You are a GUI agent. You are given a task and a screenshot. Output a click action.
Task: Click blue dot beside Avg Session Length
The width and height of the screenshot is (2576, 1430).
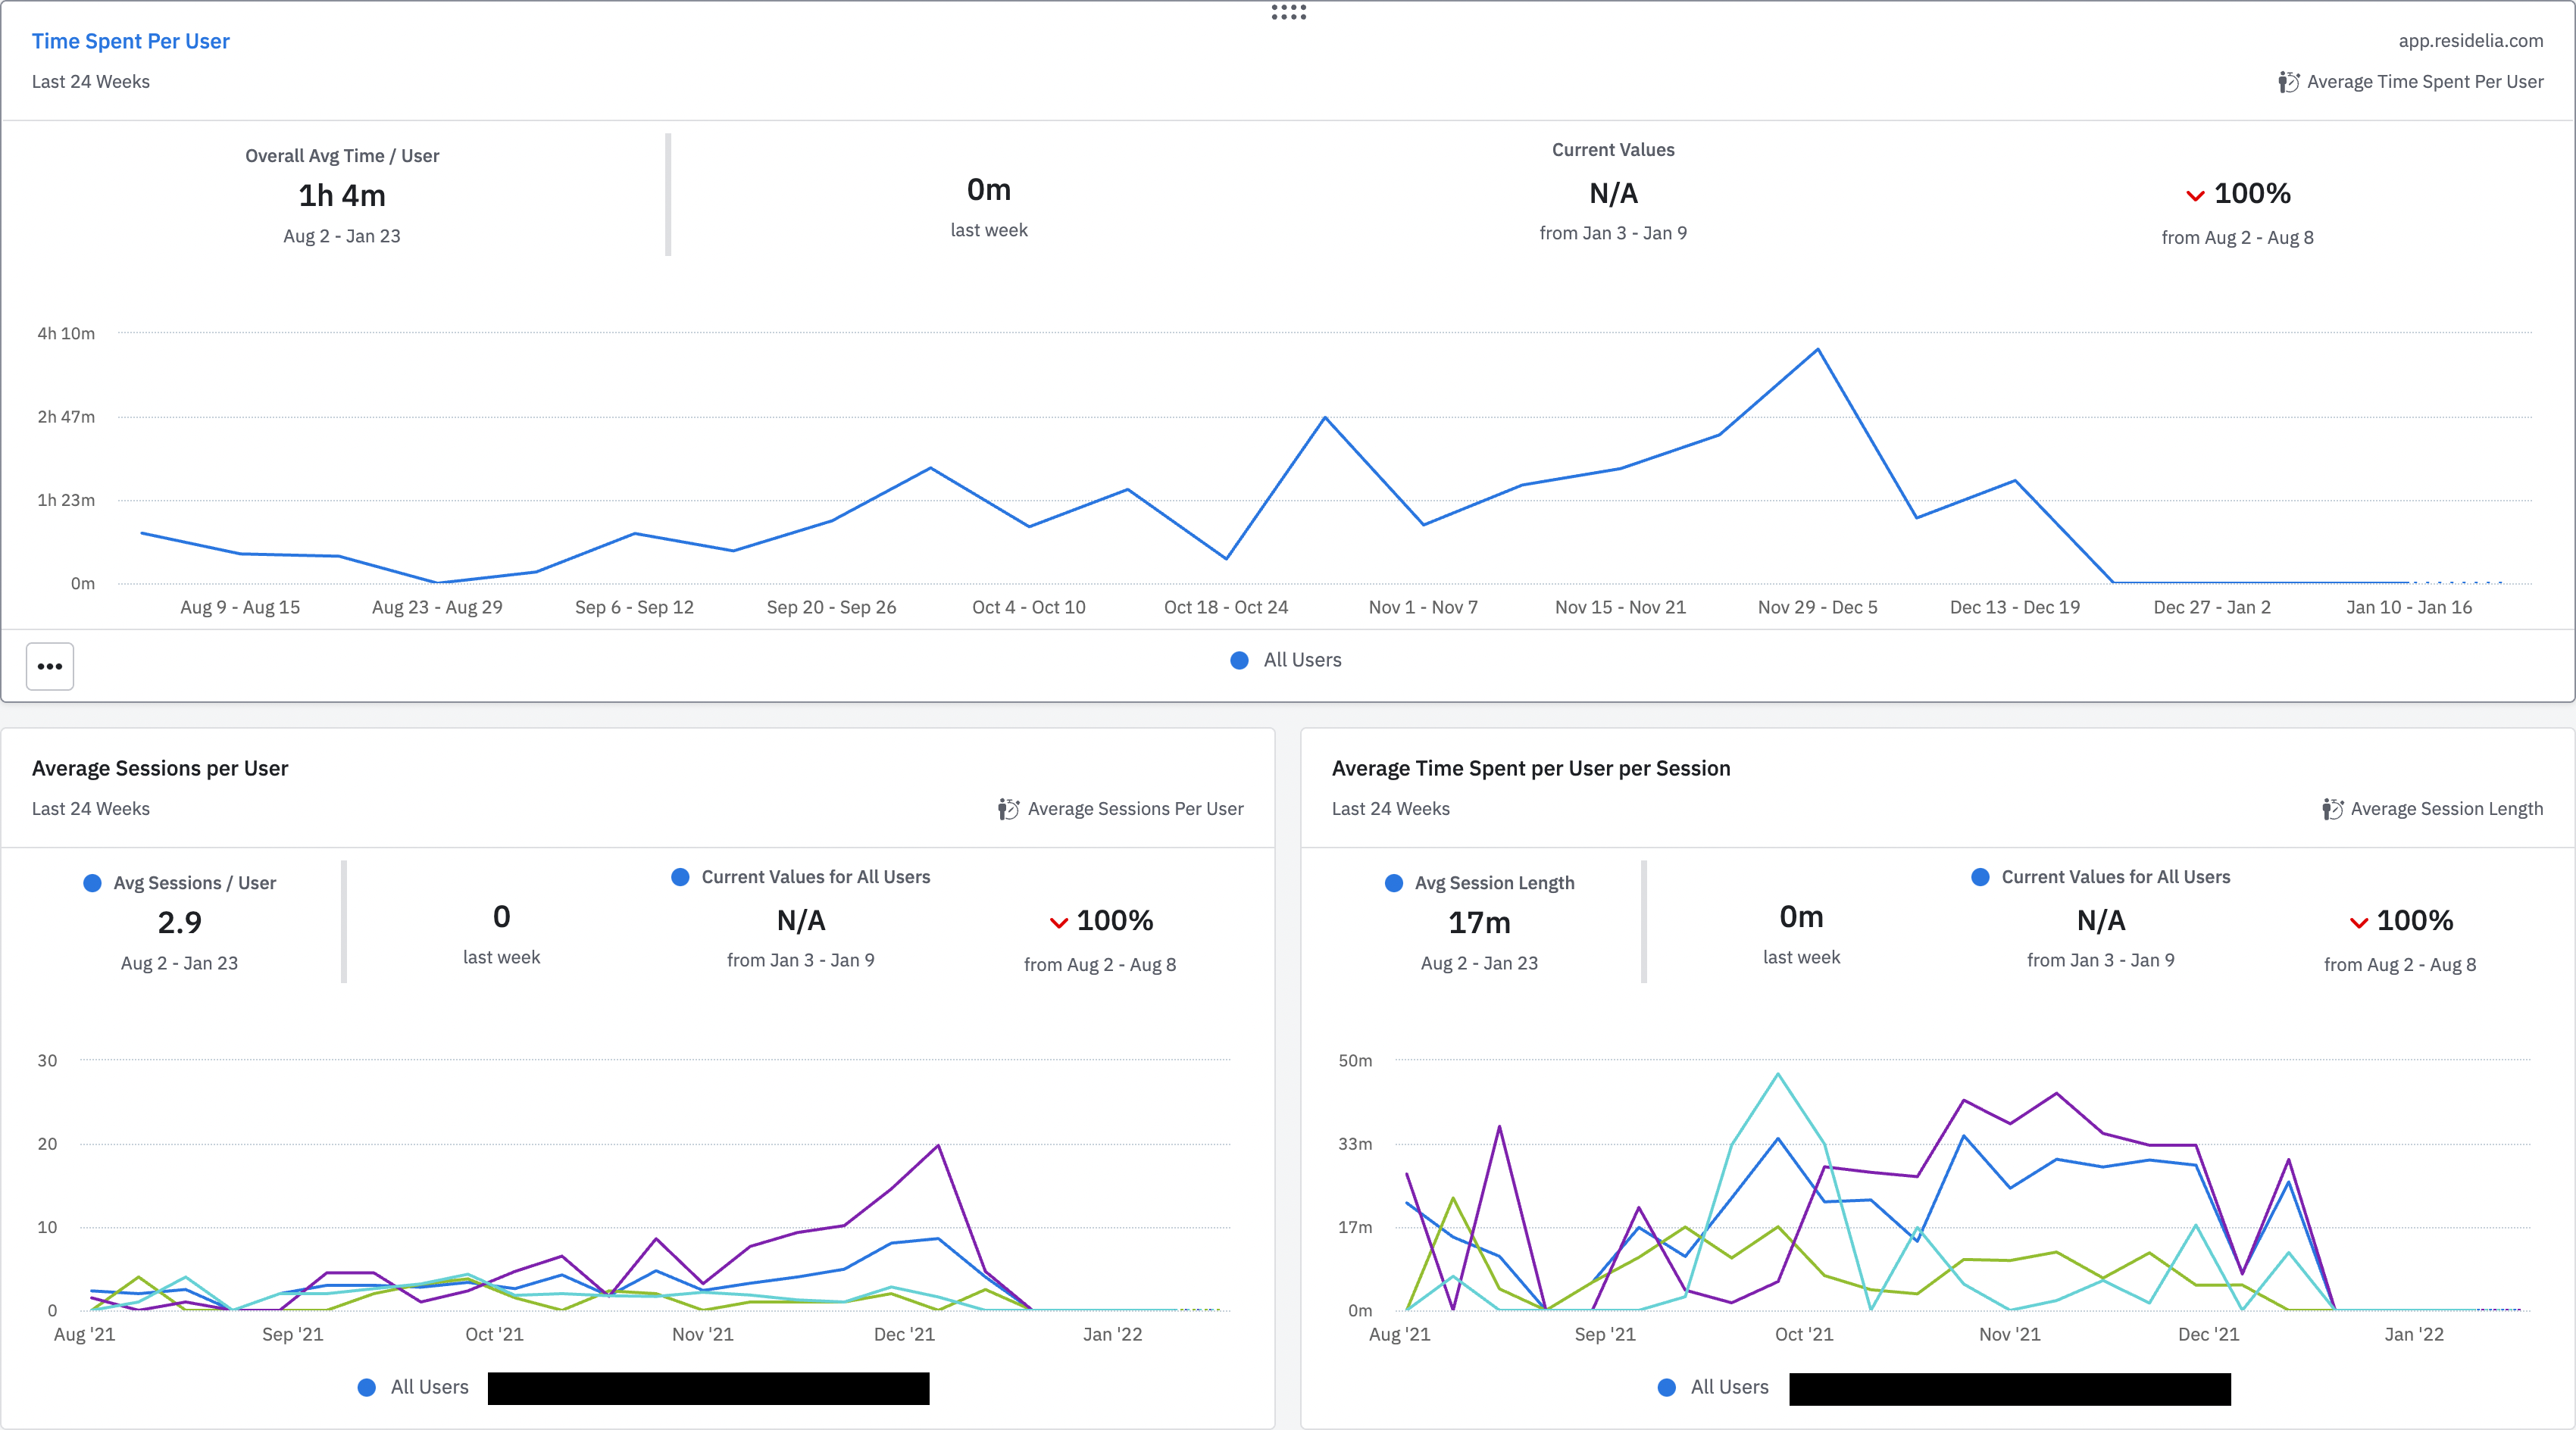tap(1393, 883)
